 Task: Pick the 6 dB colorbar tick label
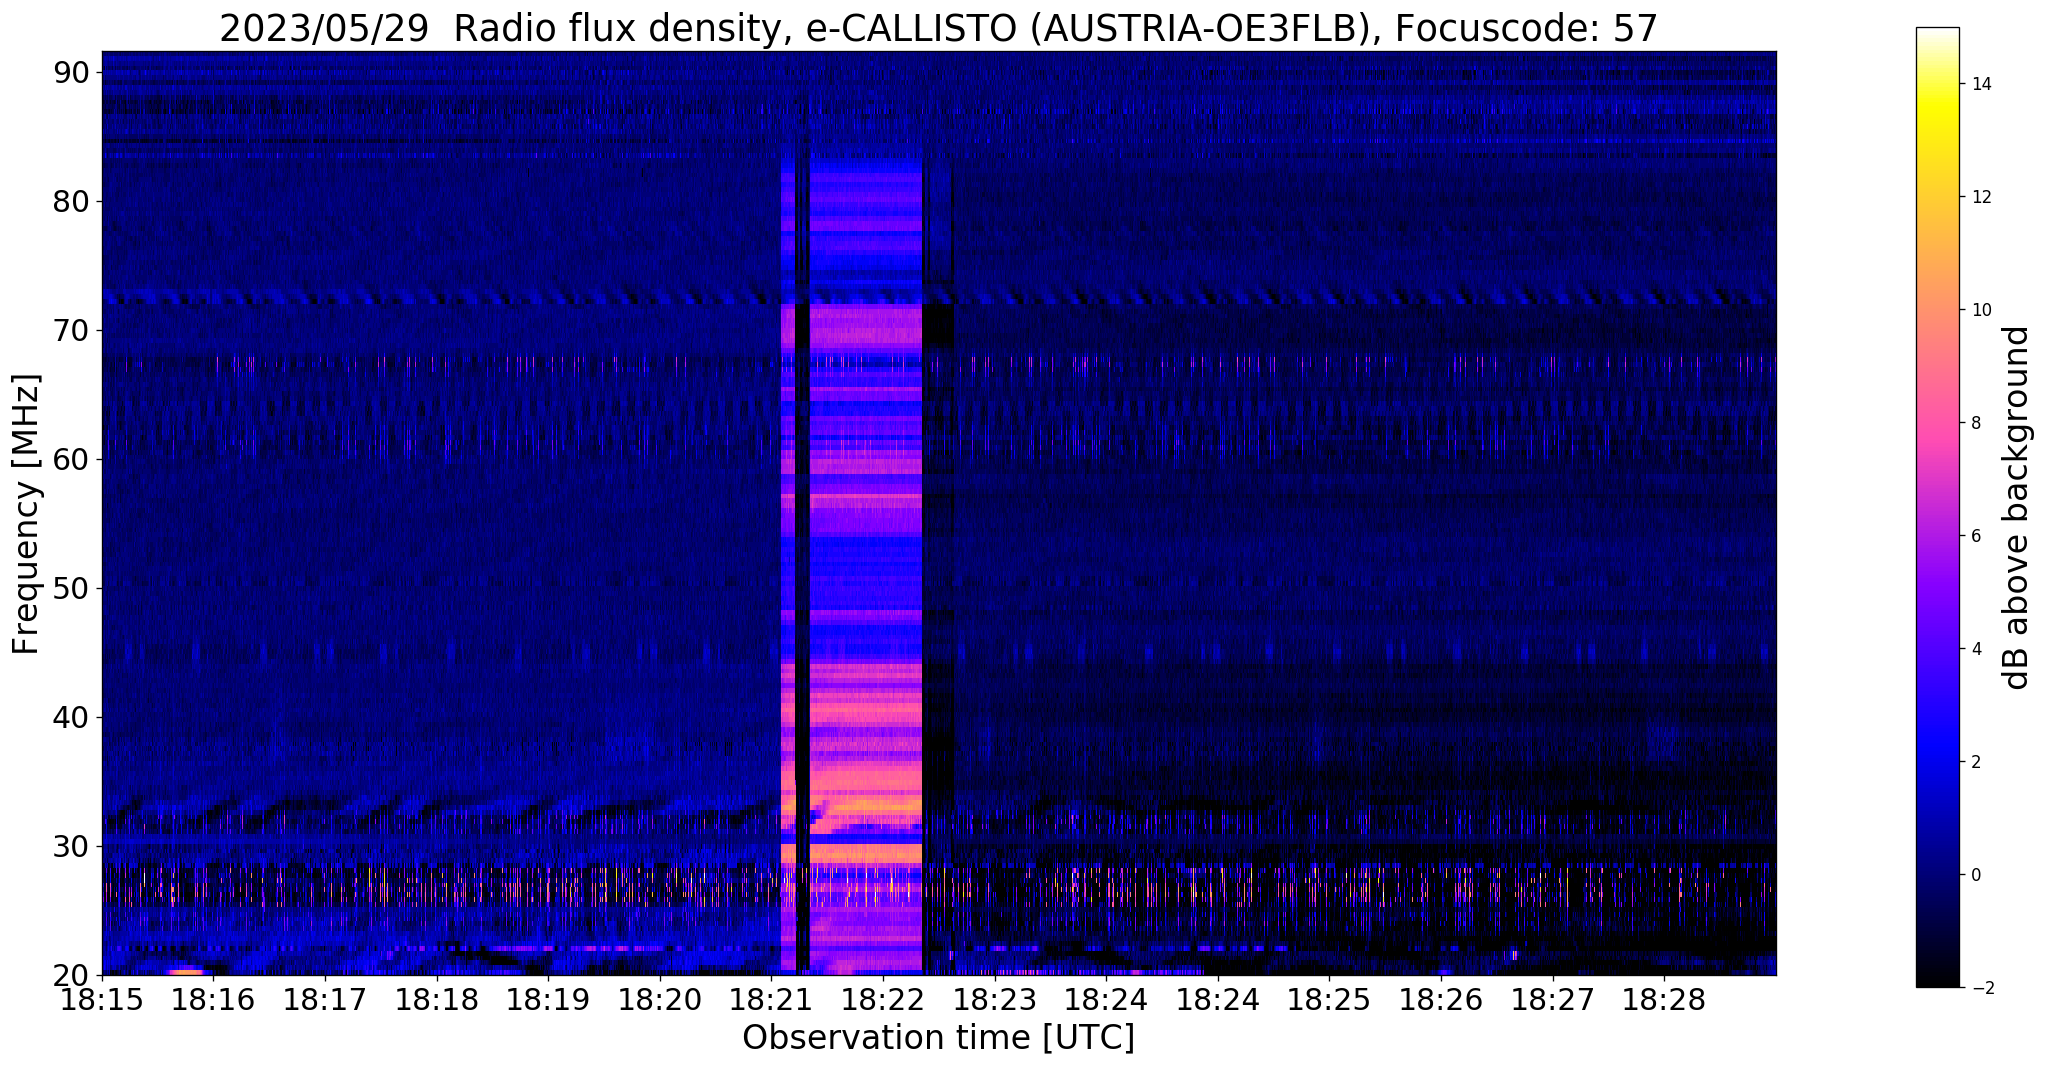point(1974,536)
